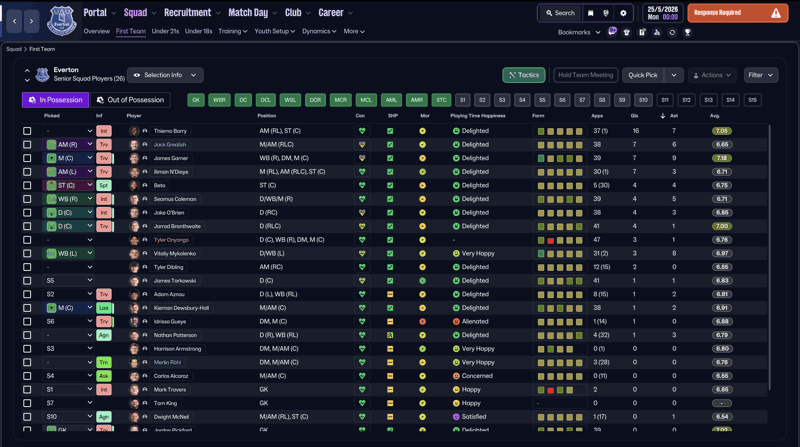Click Merlin Röhl's Trn info badge
Image resolution: width=800 pixels, height=447 pixels.
(104, 362)
